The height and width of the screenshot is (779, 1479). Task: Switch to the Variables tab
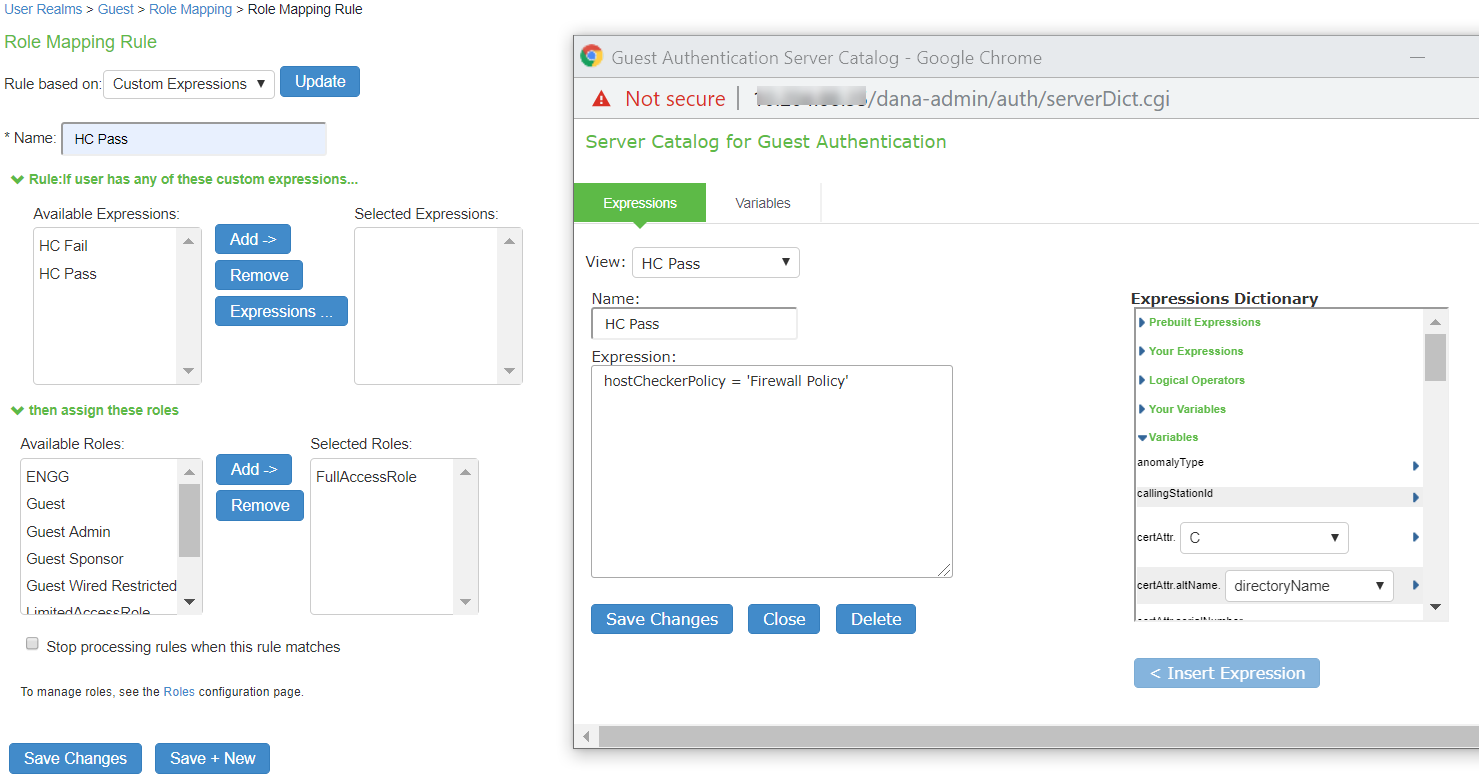point(762,203)
